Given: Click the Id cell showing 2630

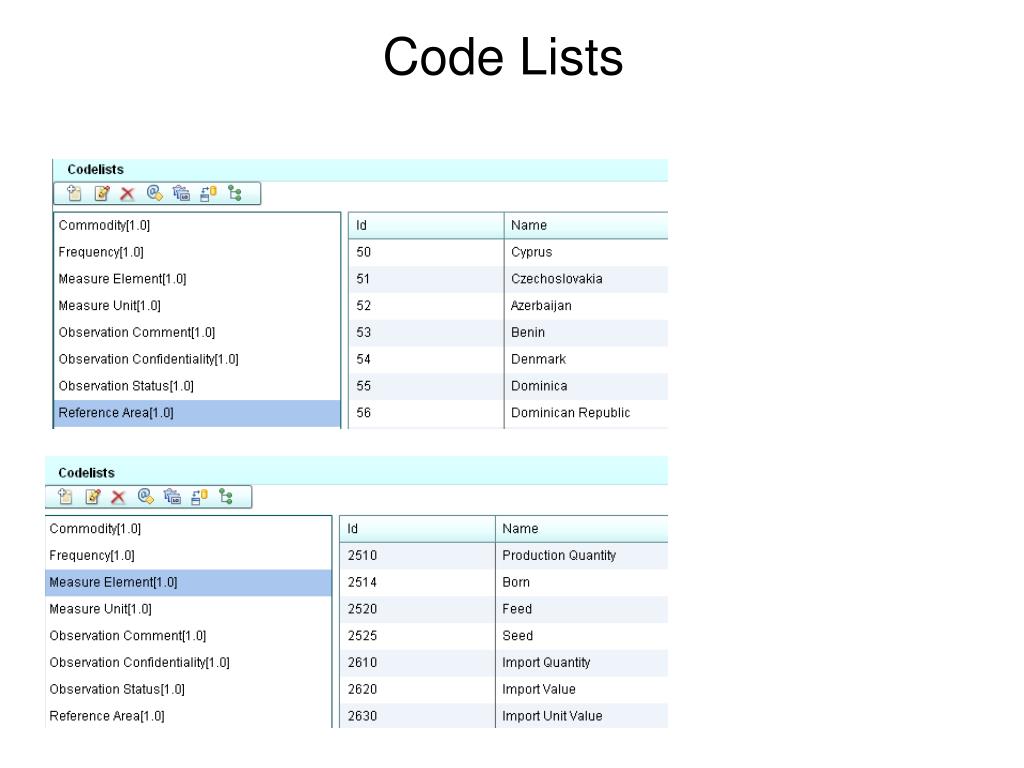Looking at the screenshot, I should coord(417,716).
